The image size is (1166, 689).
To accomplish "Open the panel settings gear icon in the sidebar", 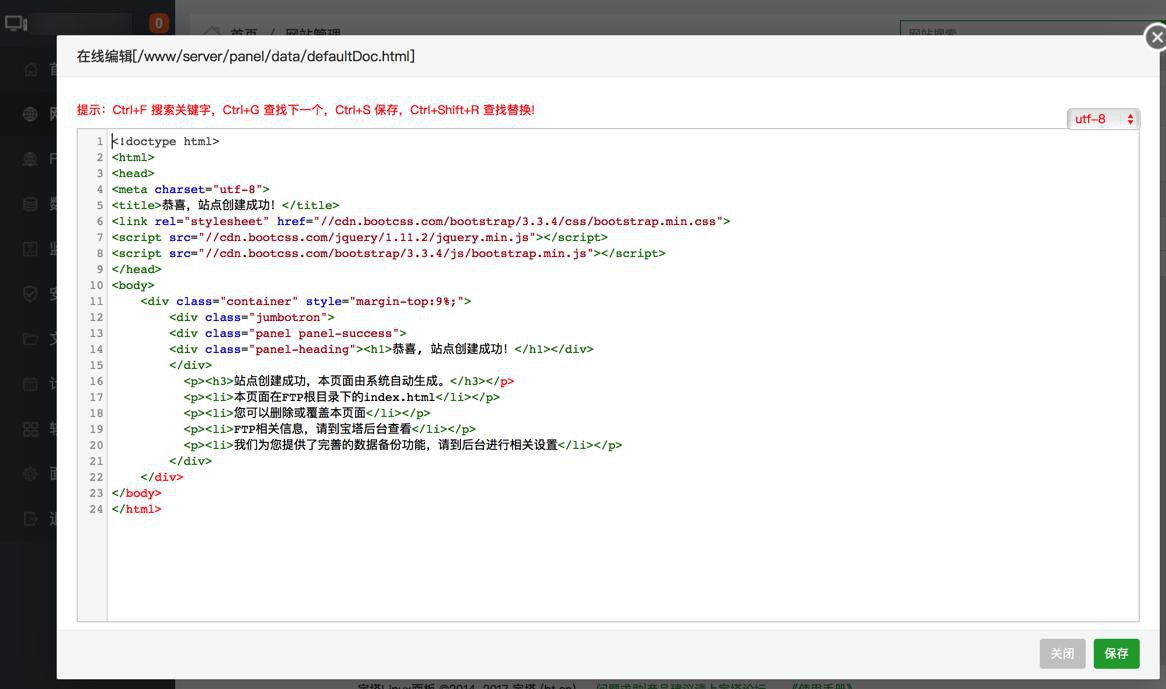I will [30, 473].
